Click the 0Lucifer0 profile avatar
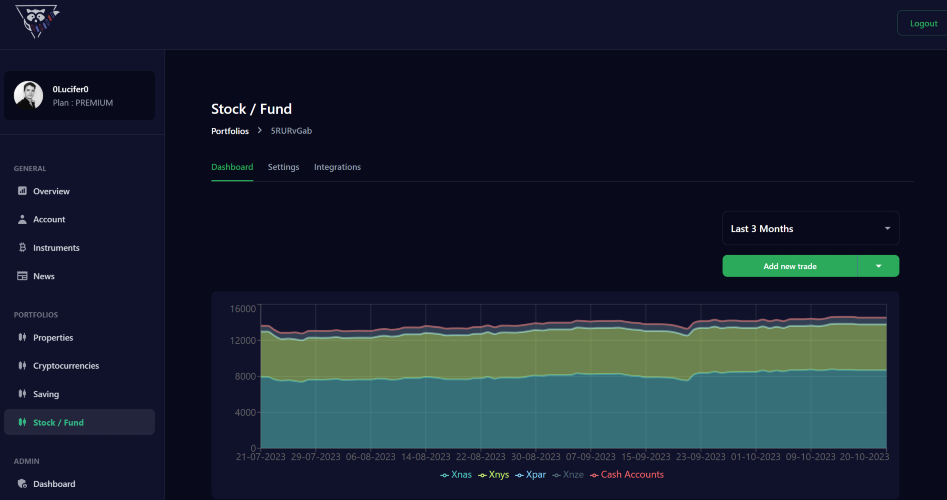The image size is (947, 500). (x=28, y=95)
